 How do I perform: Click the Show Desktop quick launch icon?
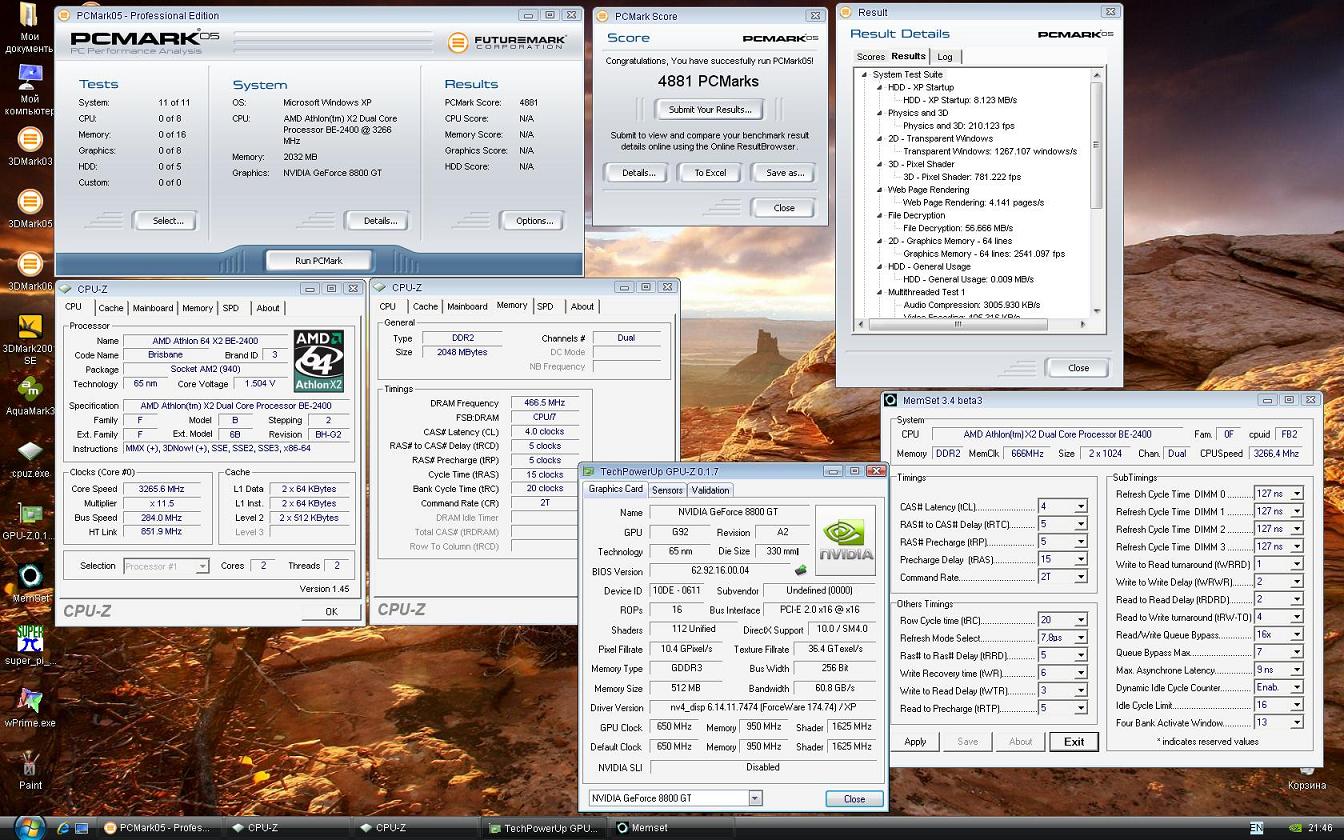(83, 828)
